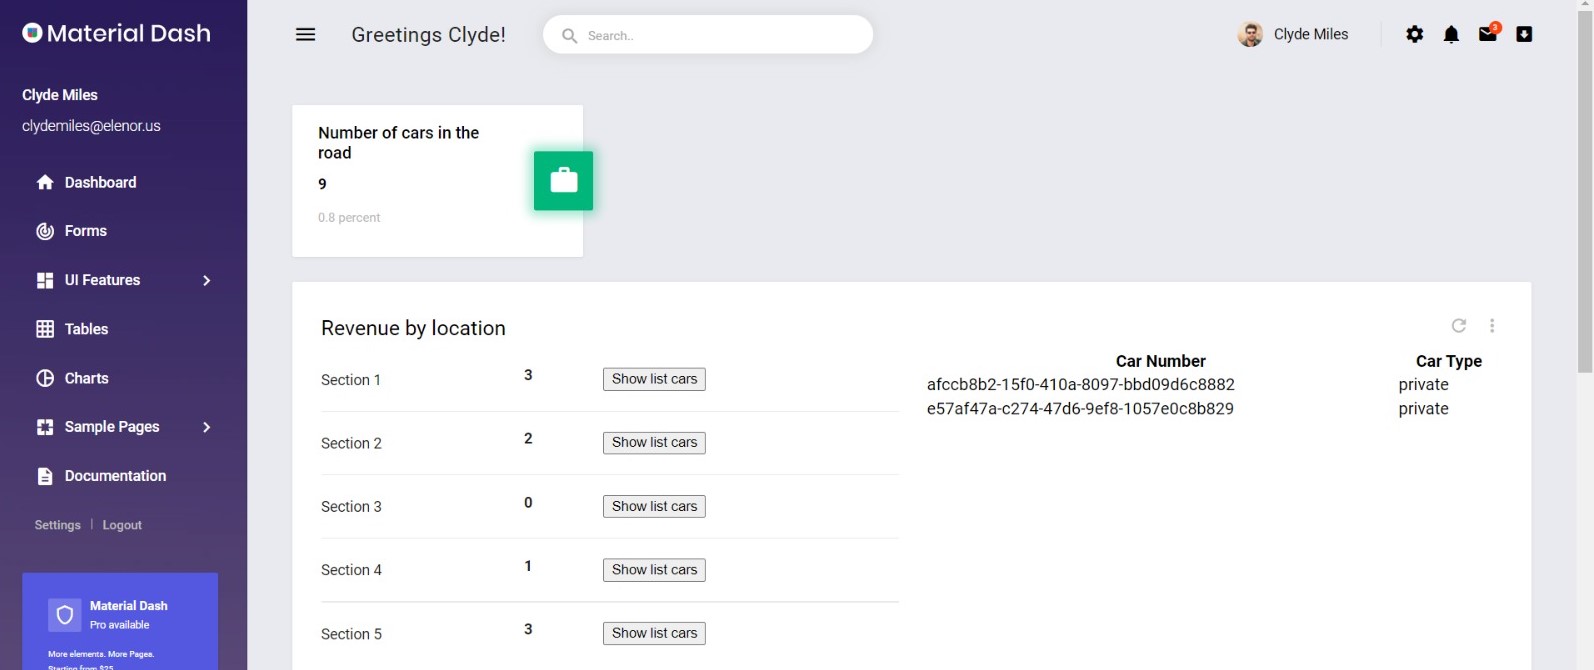Click the Section 1 label
Viewport: 1594px width, 670px height.
351,380
